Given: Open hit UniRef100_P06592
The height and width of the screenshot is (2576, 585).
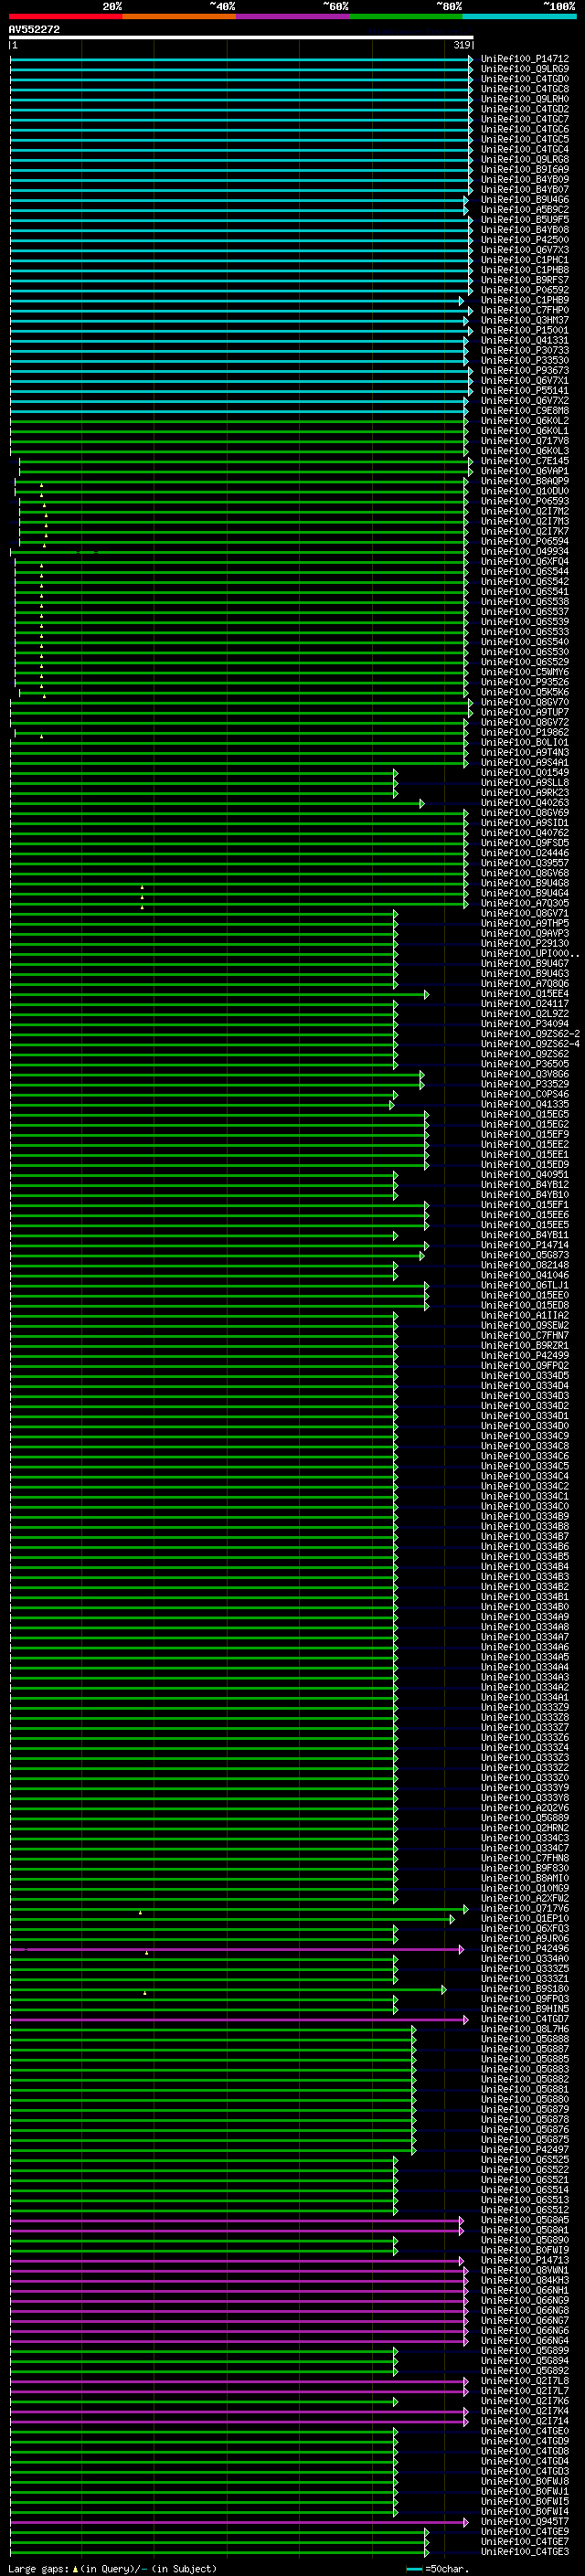Looking at the screenshot, I should click(x=525, y=290).
